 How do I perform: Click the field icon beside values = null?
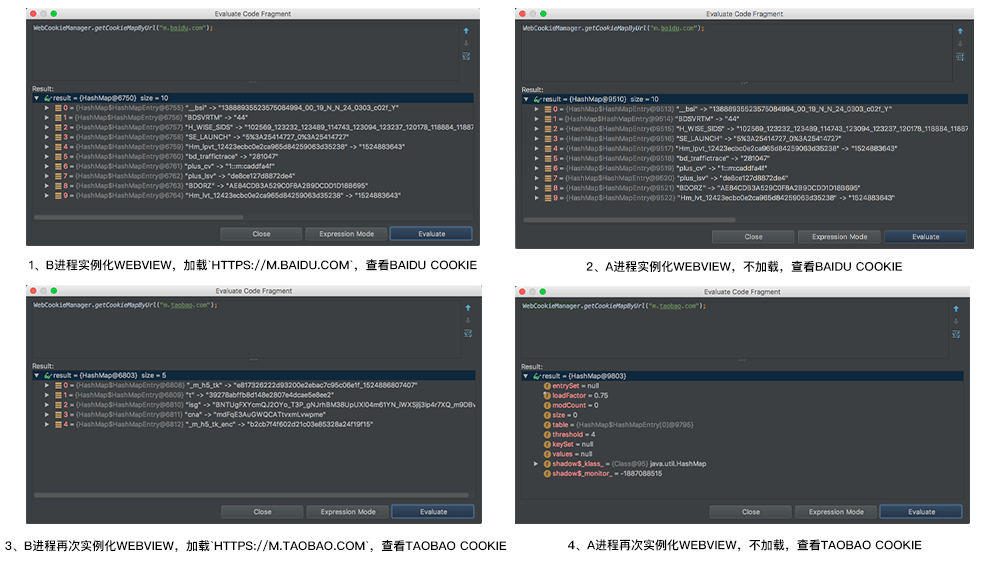coord(547,454)
